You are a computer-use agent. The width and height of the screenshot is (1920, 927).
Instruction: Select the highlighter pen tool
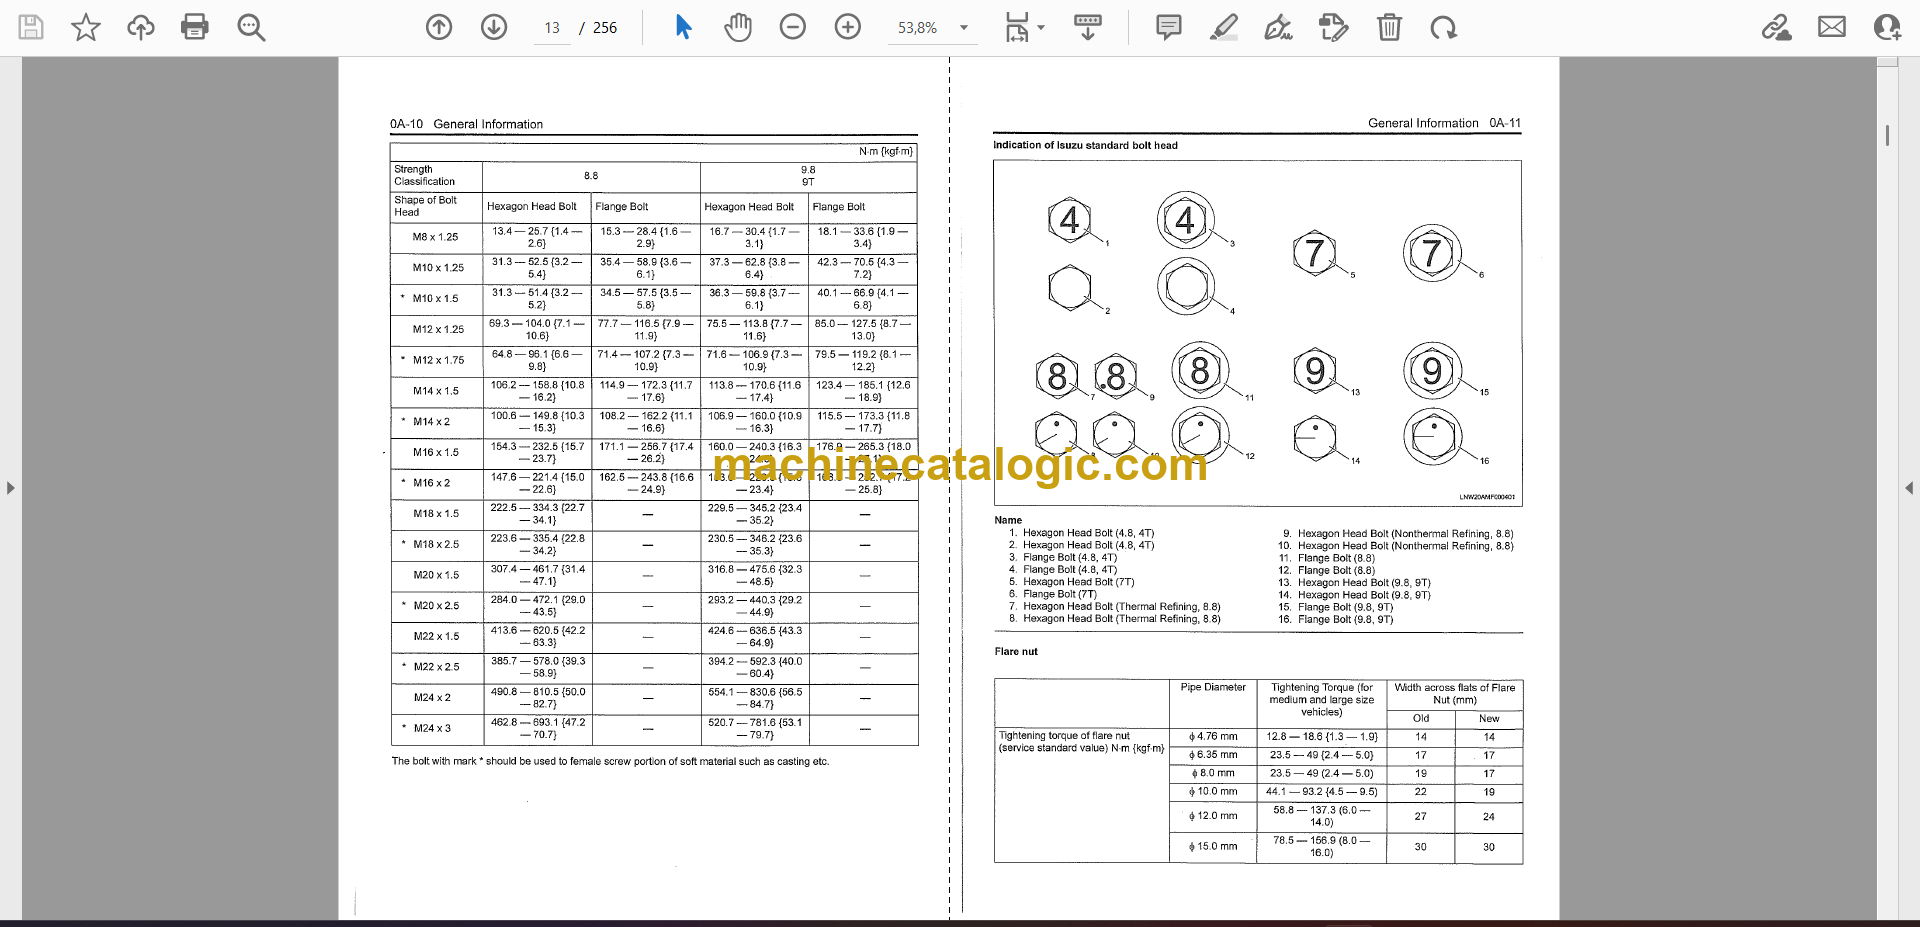coord(1223,27)
